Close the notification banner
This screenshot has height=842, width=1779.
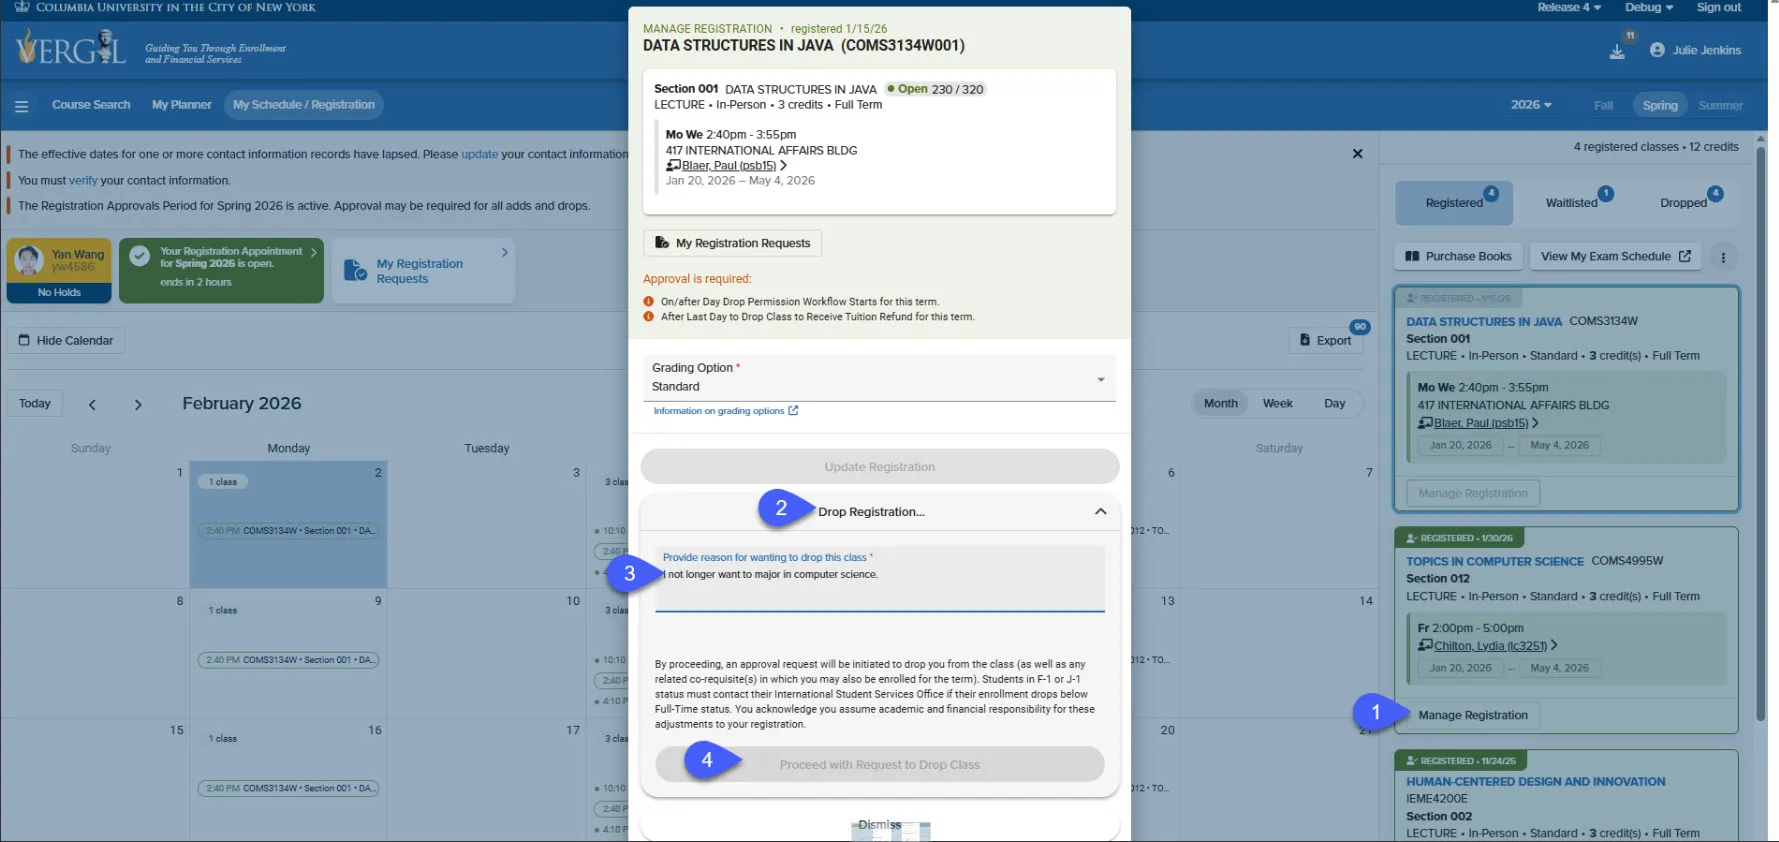tap(1357, 154)
